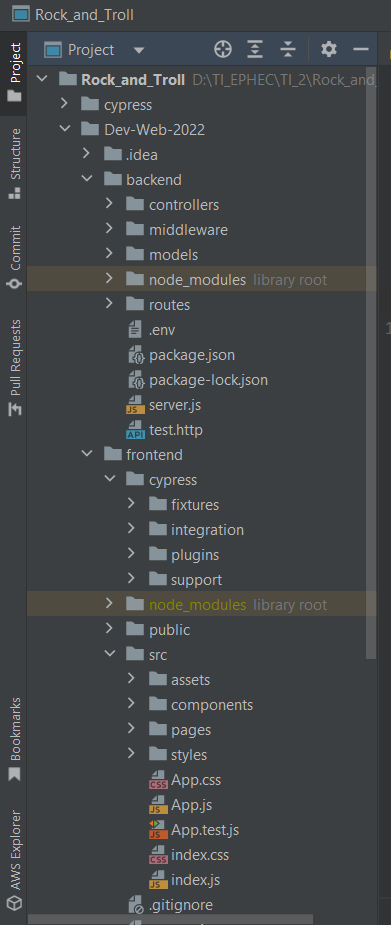Viewport: 391px width, 925px height.
Task: Collapse the Dev-Web-2022 folder
Action: (x=64, y=130)
